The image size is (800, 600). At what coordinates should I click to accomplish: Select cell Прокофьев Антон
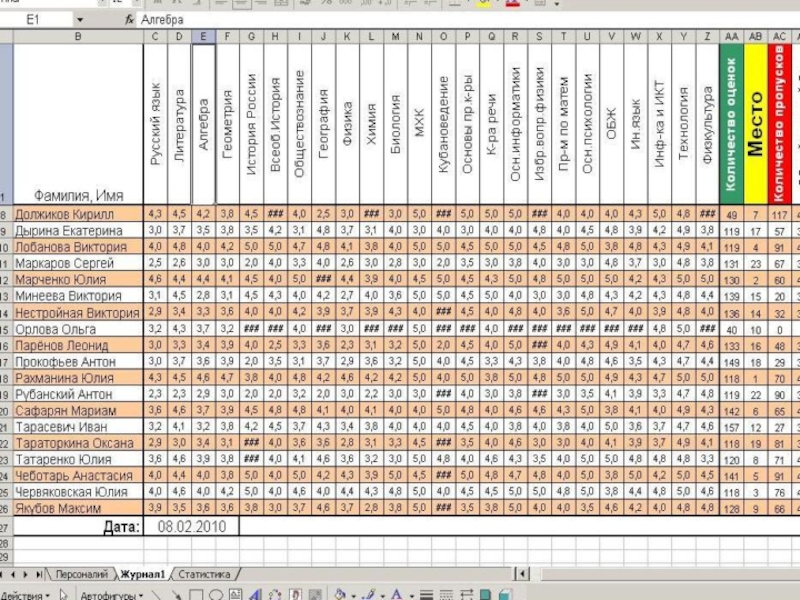pos(78,362)
